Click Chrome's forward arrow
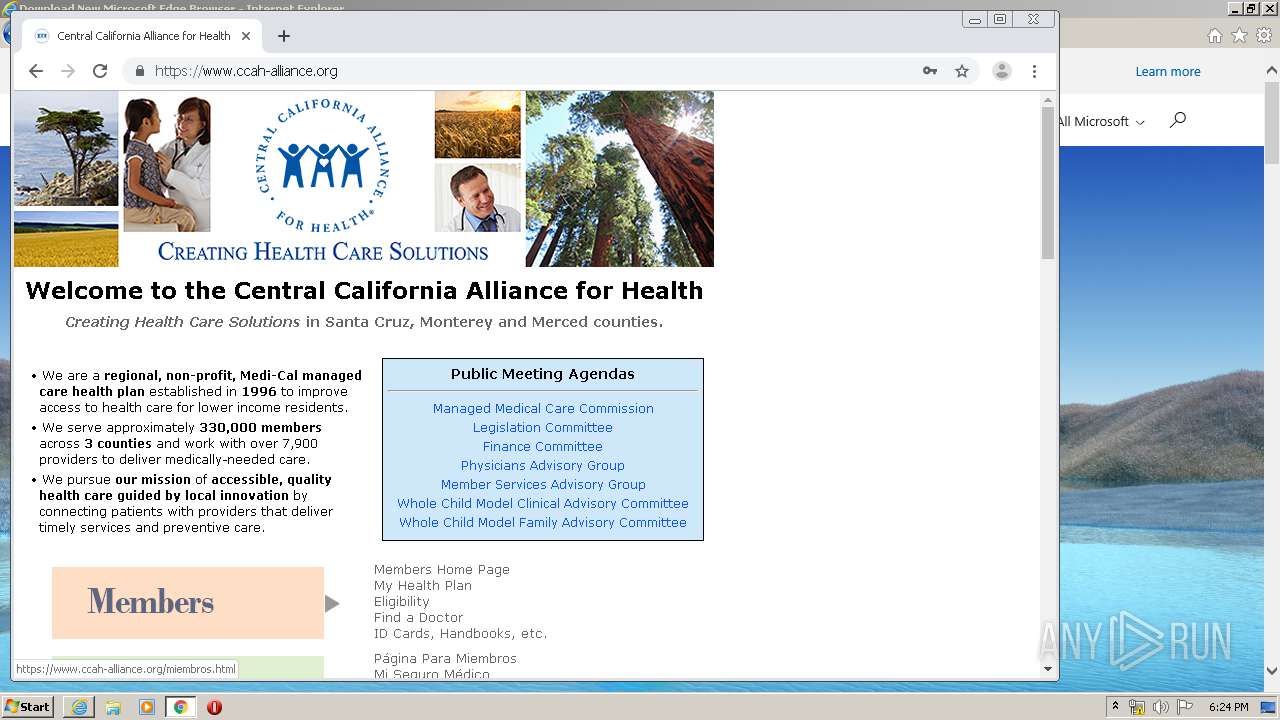Screen dimensions: 1280x720 click(68, 71)
